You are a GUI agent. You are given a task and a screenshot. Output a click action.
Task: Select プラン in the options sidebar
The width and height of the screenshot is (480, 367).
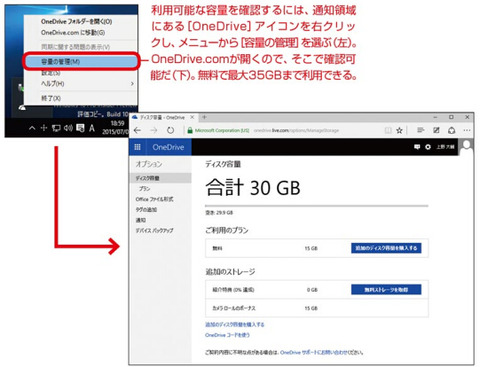tap(144, 189)
